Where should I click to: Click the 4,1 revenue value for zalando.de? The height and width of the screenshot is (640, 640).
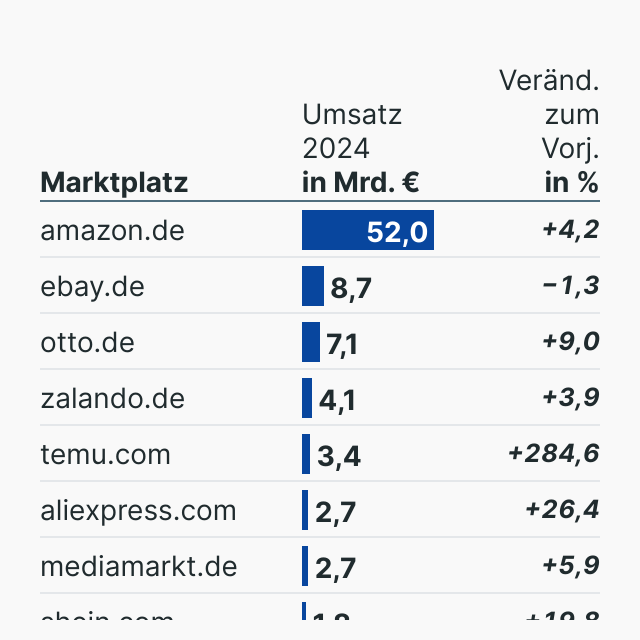(337, 401)
